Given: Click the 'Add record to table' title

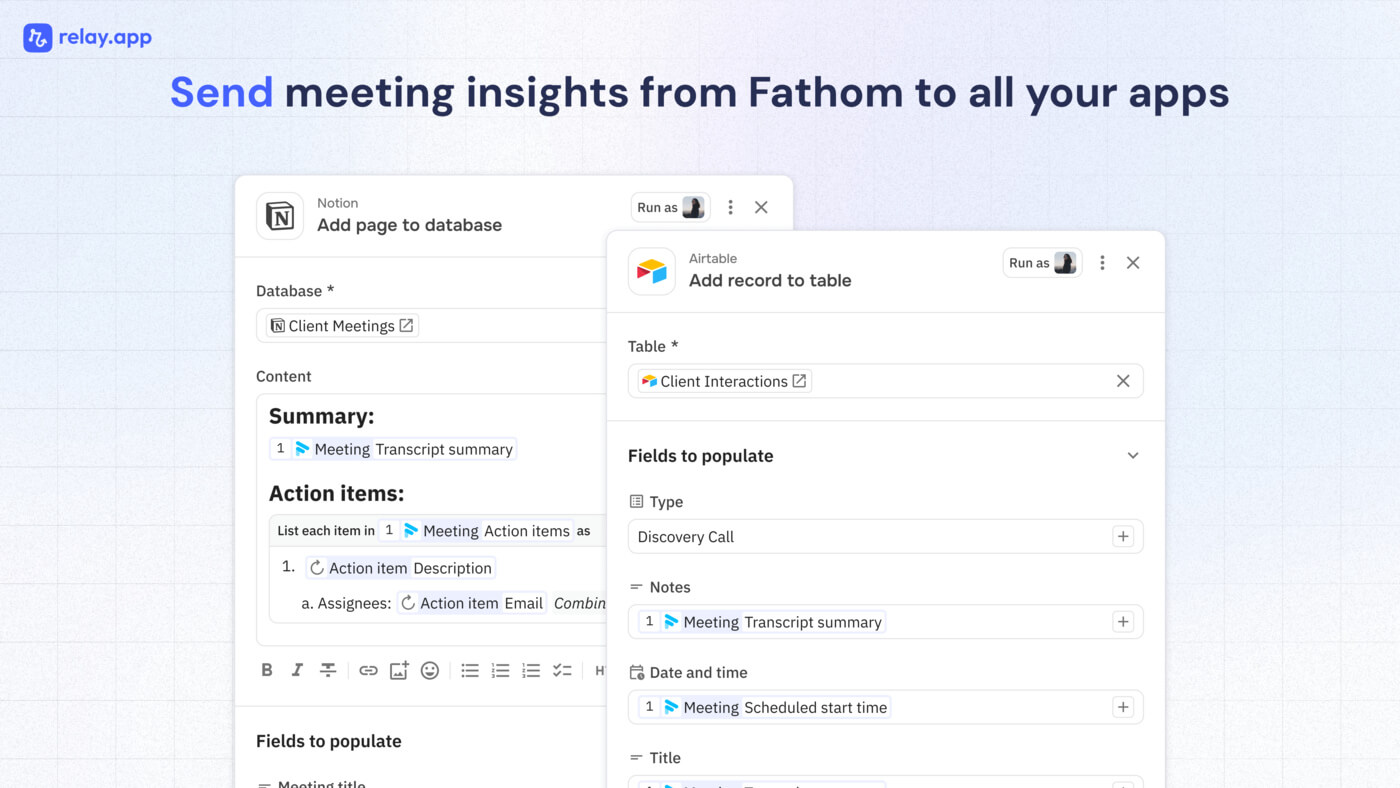Looking at the screenshot, I should point(770,281).
